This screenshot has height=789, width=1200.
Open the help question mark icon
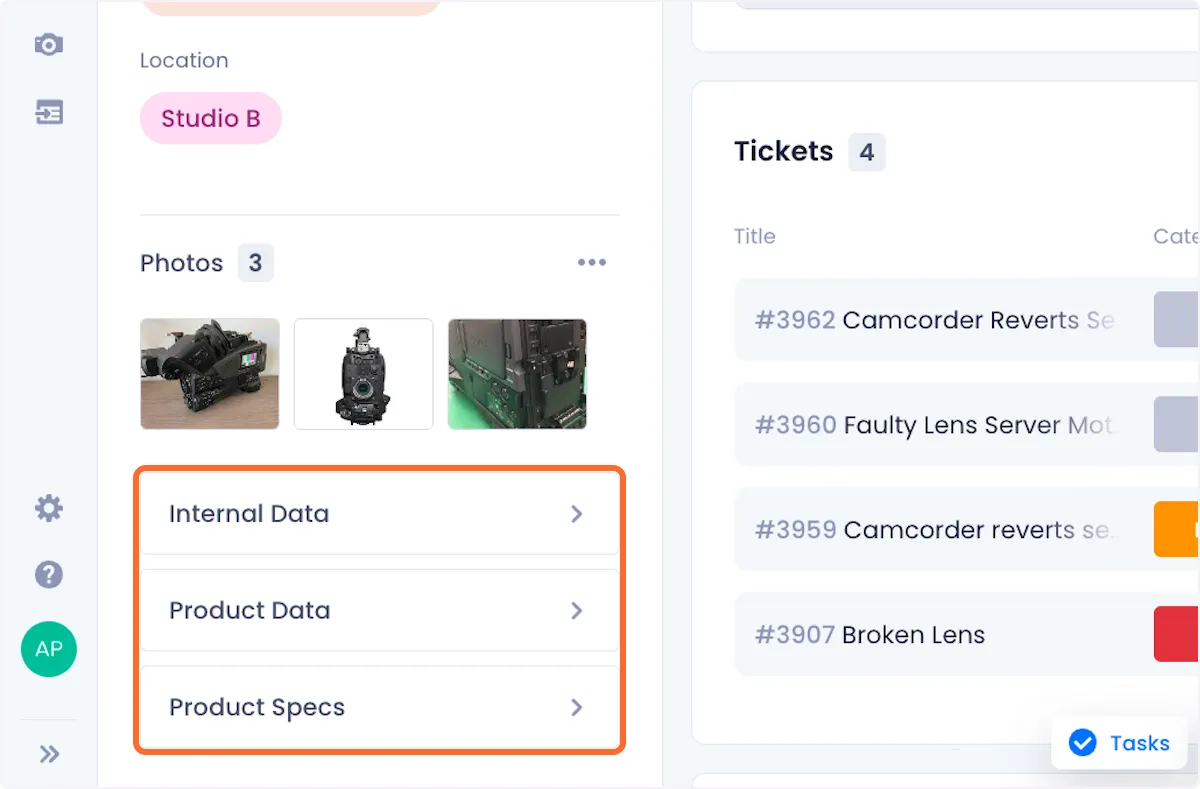(48, 575)
